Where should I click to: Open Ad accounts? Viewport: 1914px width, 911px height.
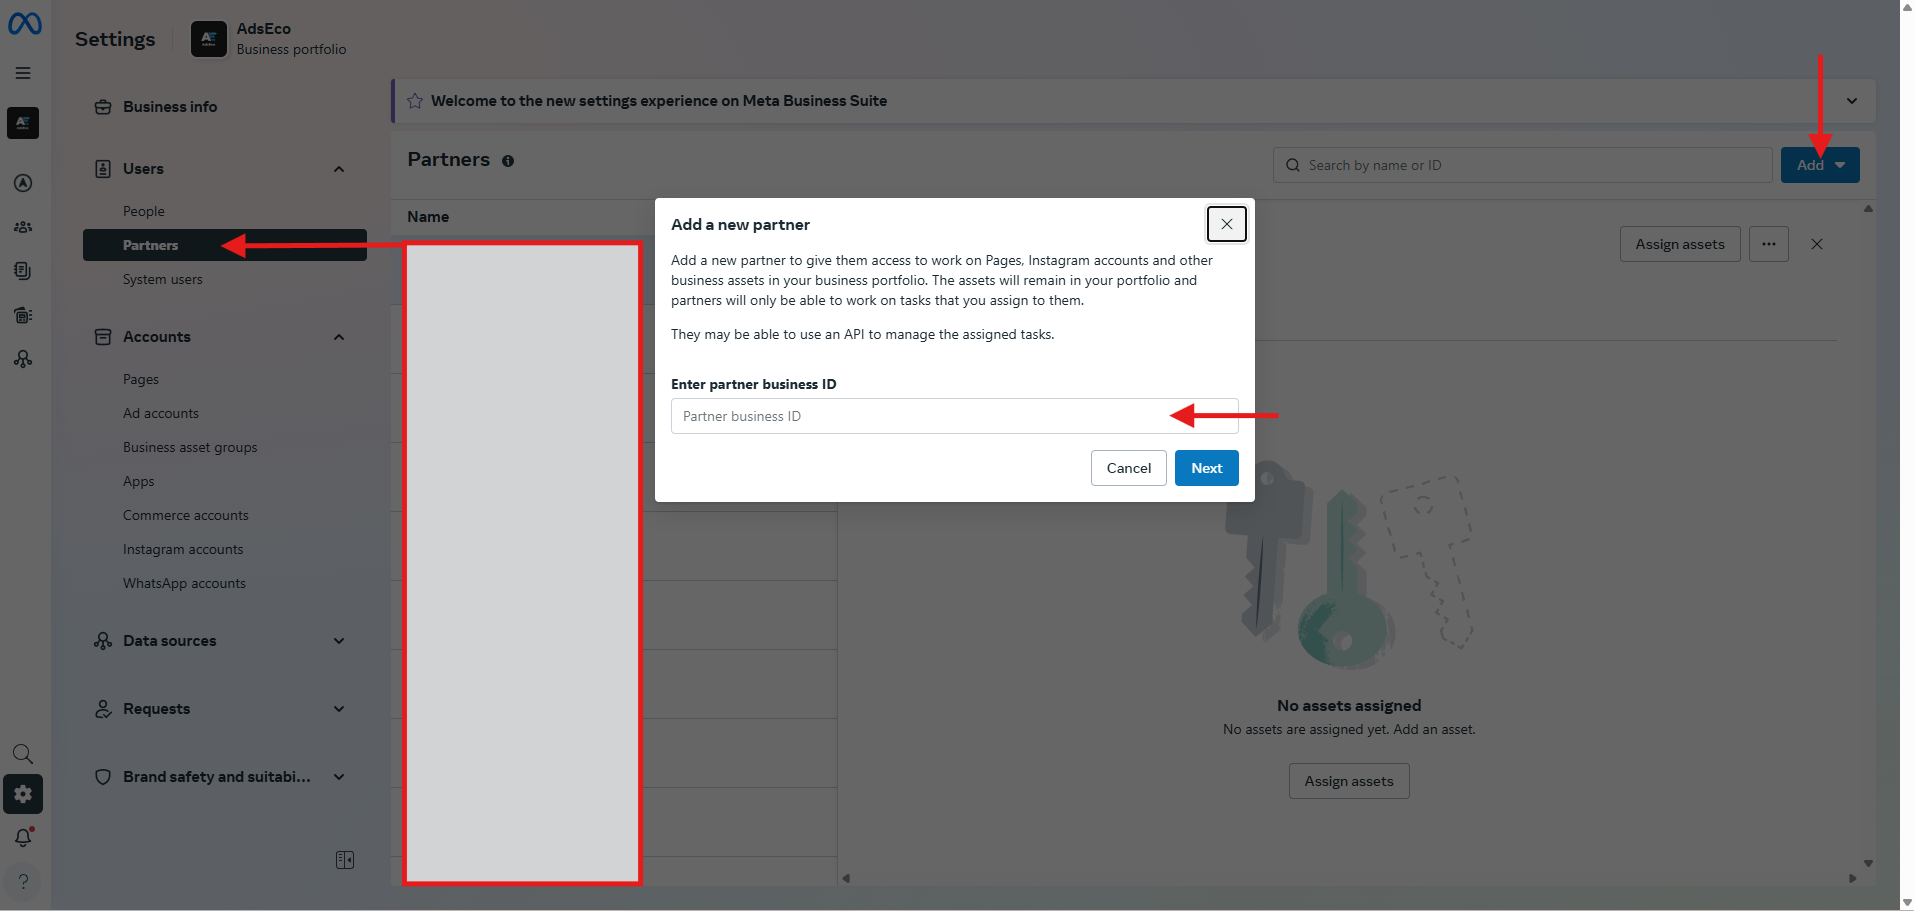click(x=161, y=413)
